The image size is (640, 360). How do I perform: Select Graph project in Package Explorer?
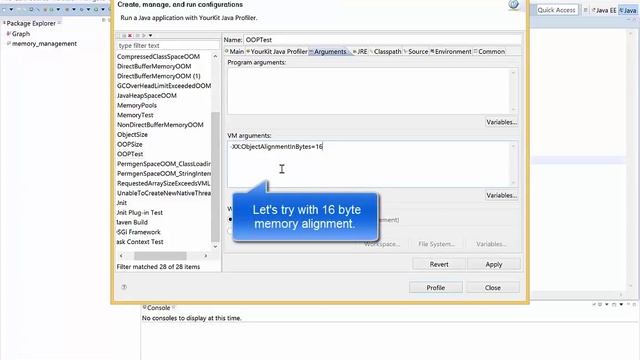[x=18, y=34]
